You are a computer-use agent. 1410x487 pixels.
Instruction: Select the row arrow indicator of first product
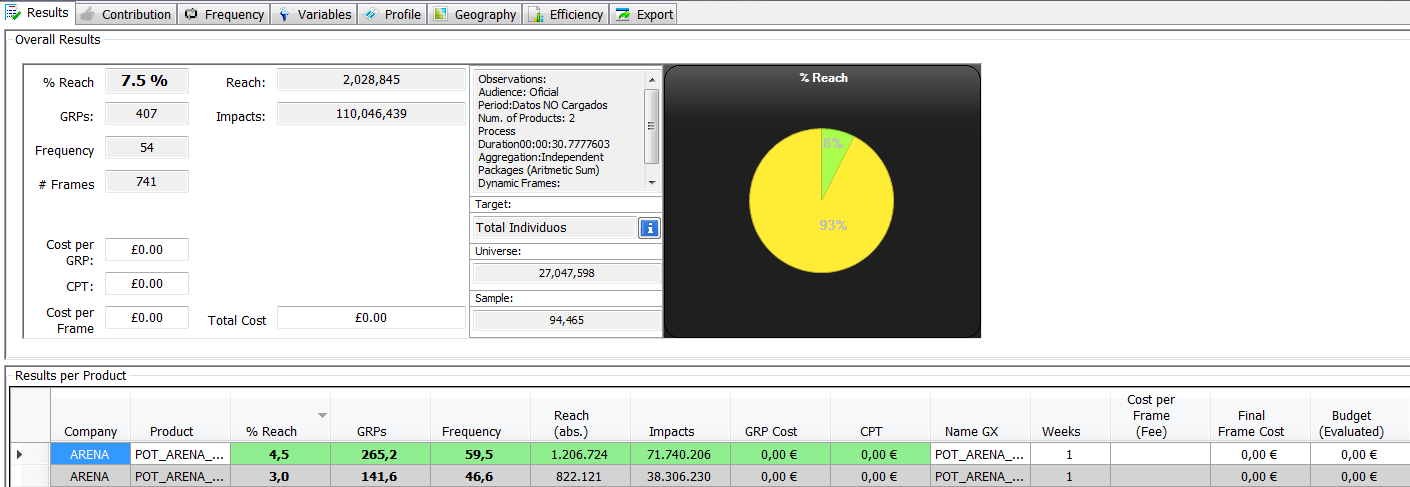pos(20,455)
